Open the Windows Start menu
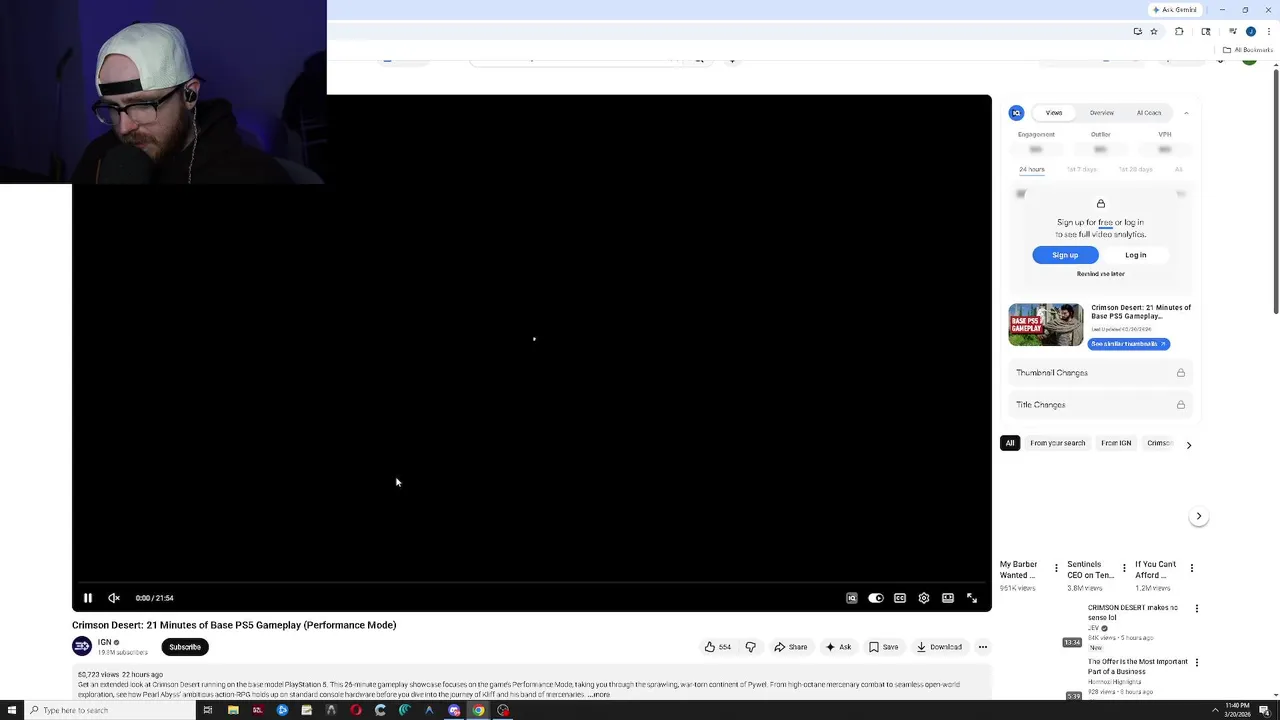Image resolution: width=1280 pixels, height=720 pixels. tap(12, 710)
